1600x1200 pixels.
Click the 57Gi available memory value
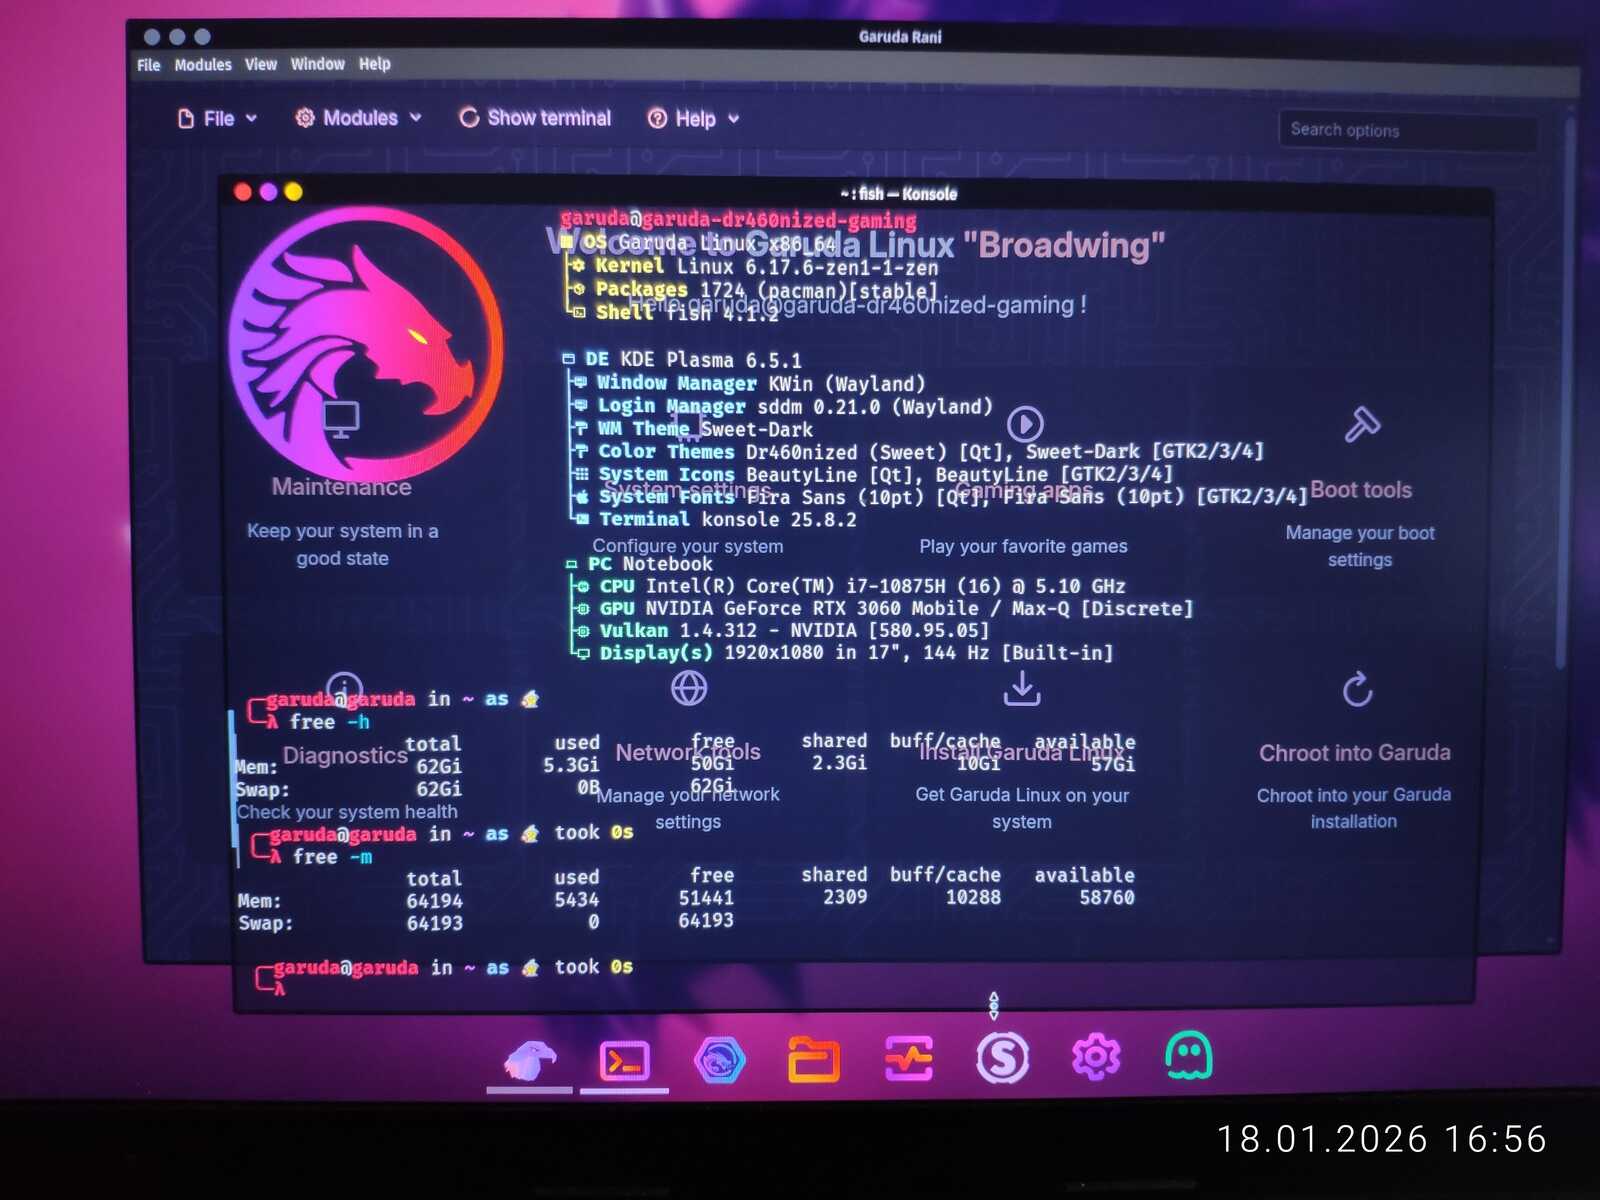(1113, 764)
